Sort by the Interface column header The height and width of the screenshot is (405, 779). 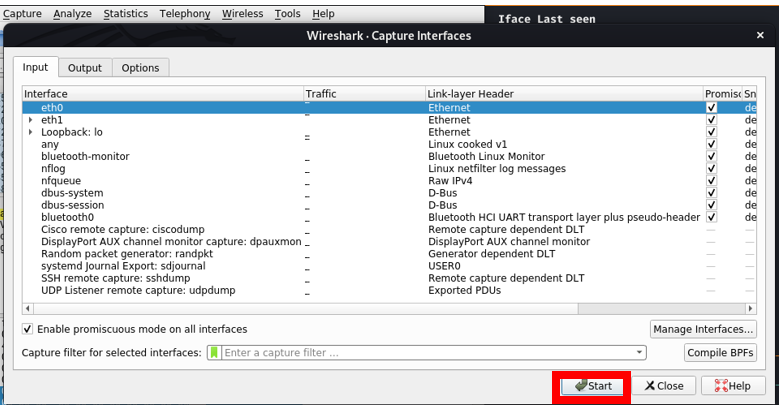click(x=163, y=94)
